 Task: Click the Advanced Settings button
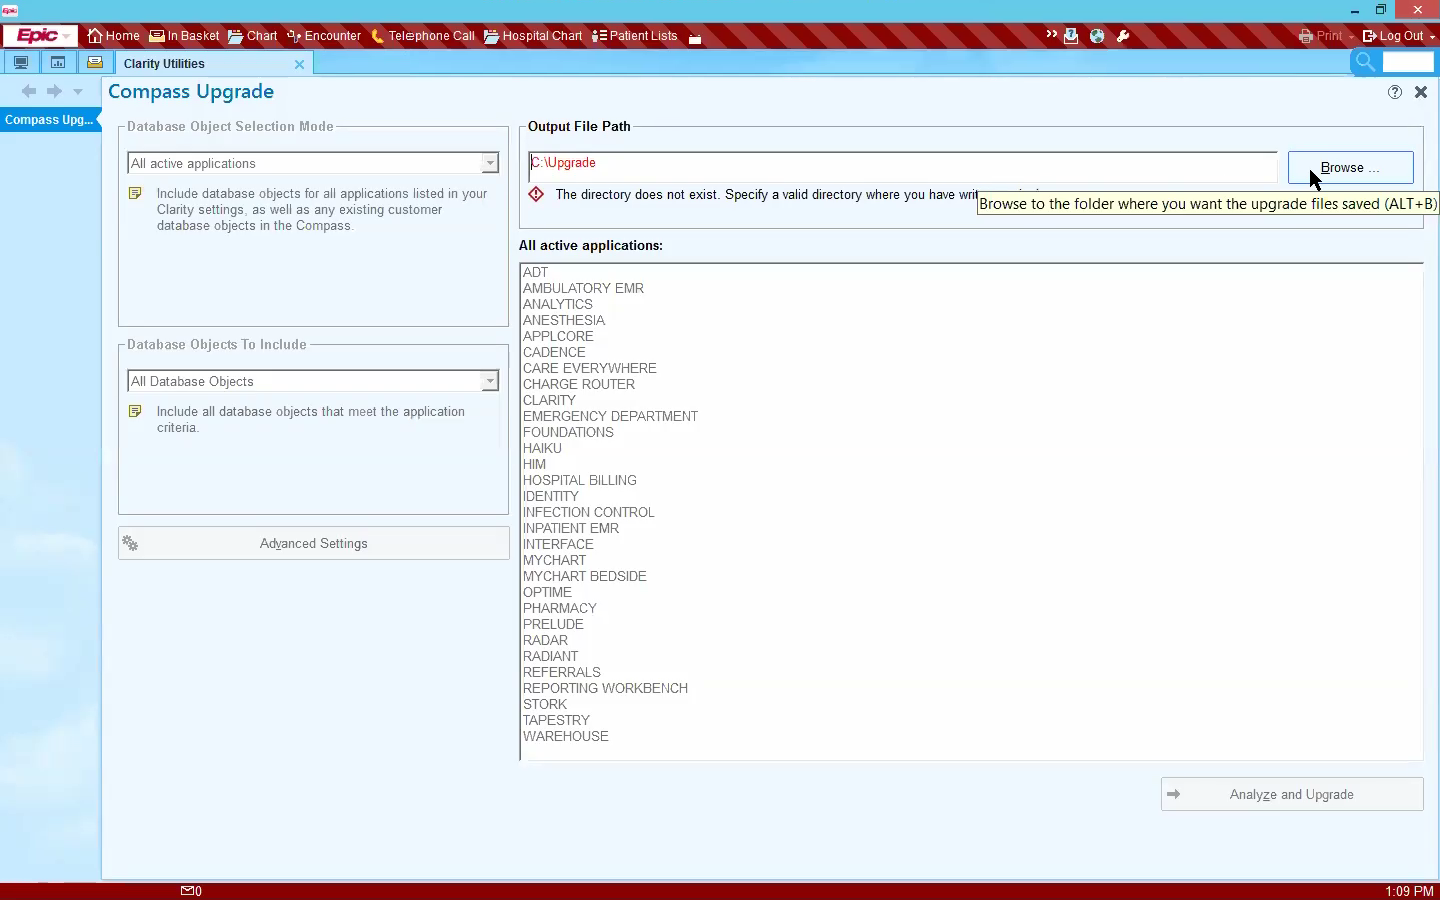point(314,543)
